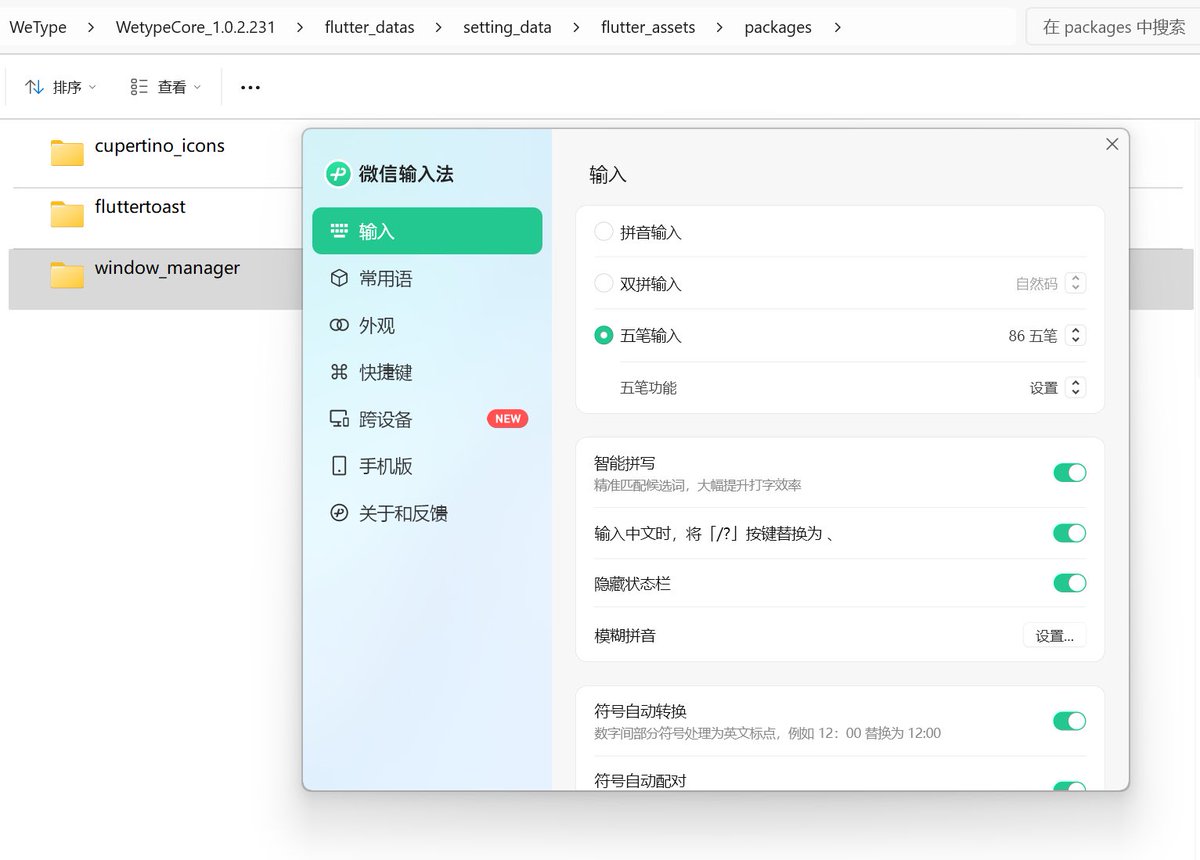
Task: Click overlapping circles icon beside 外观
Action: coord(339,325)
